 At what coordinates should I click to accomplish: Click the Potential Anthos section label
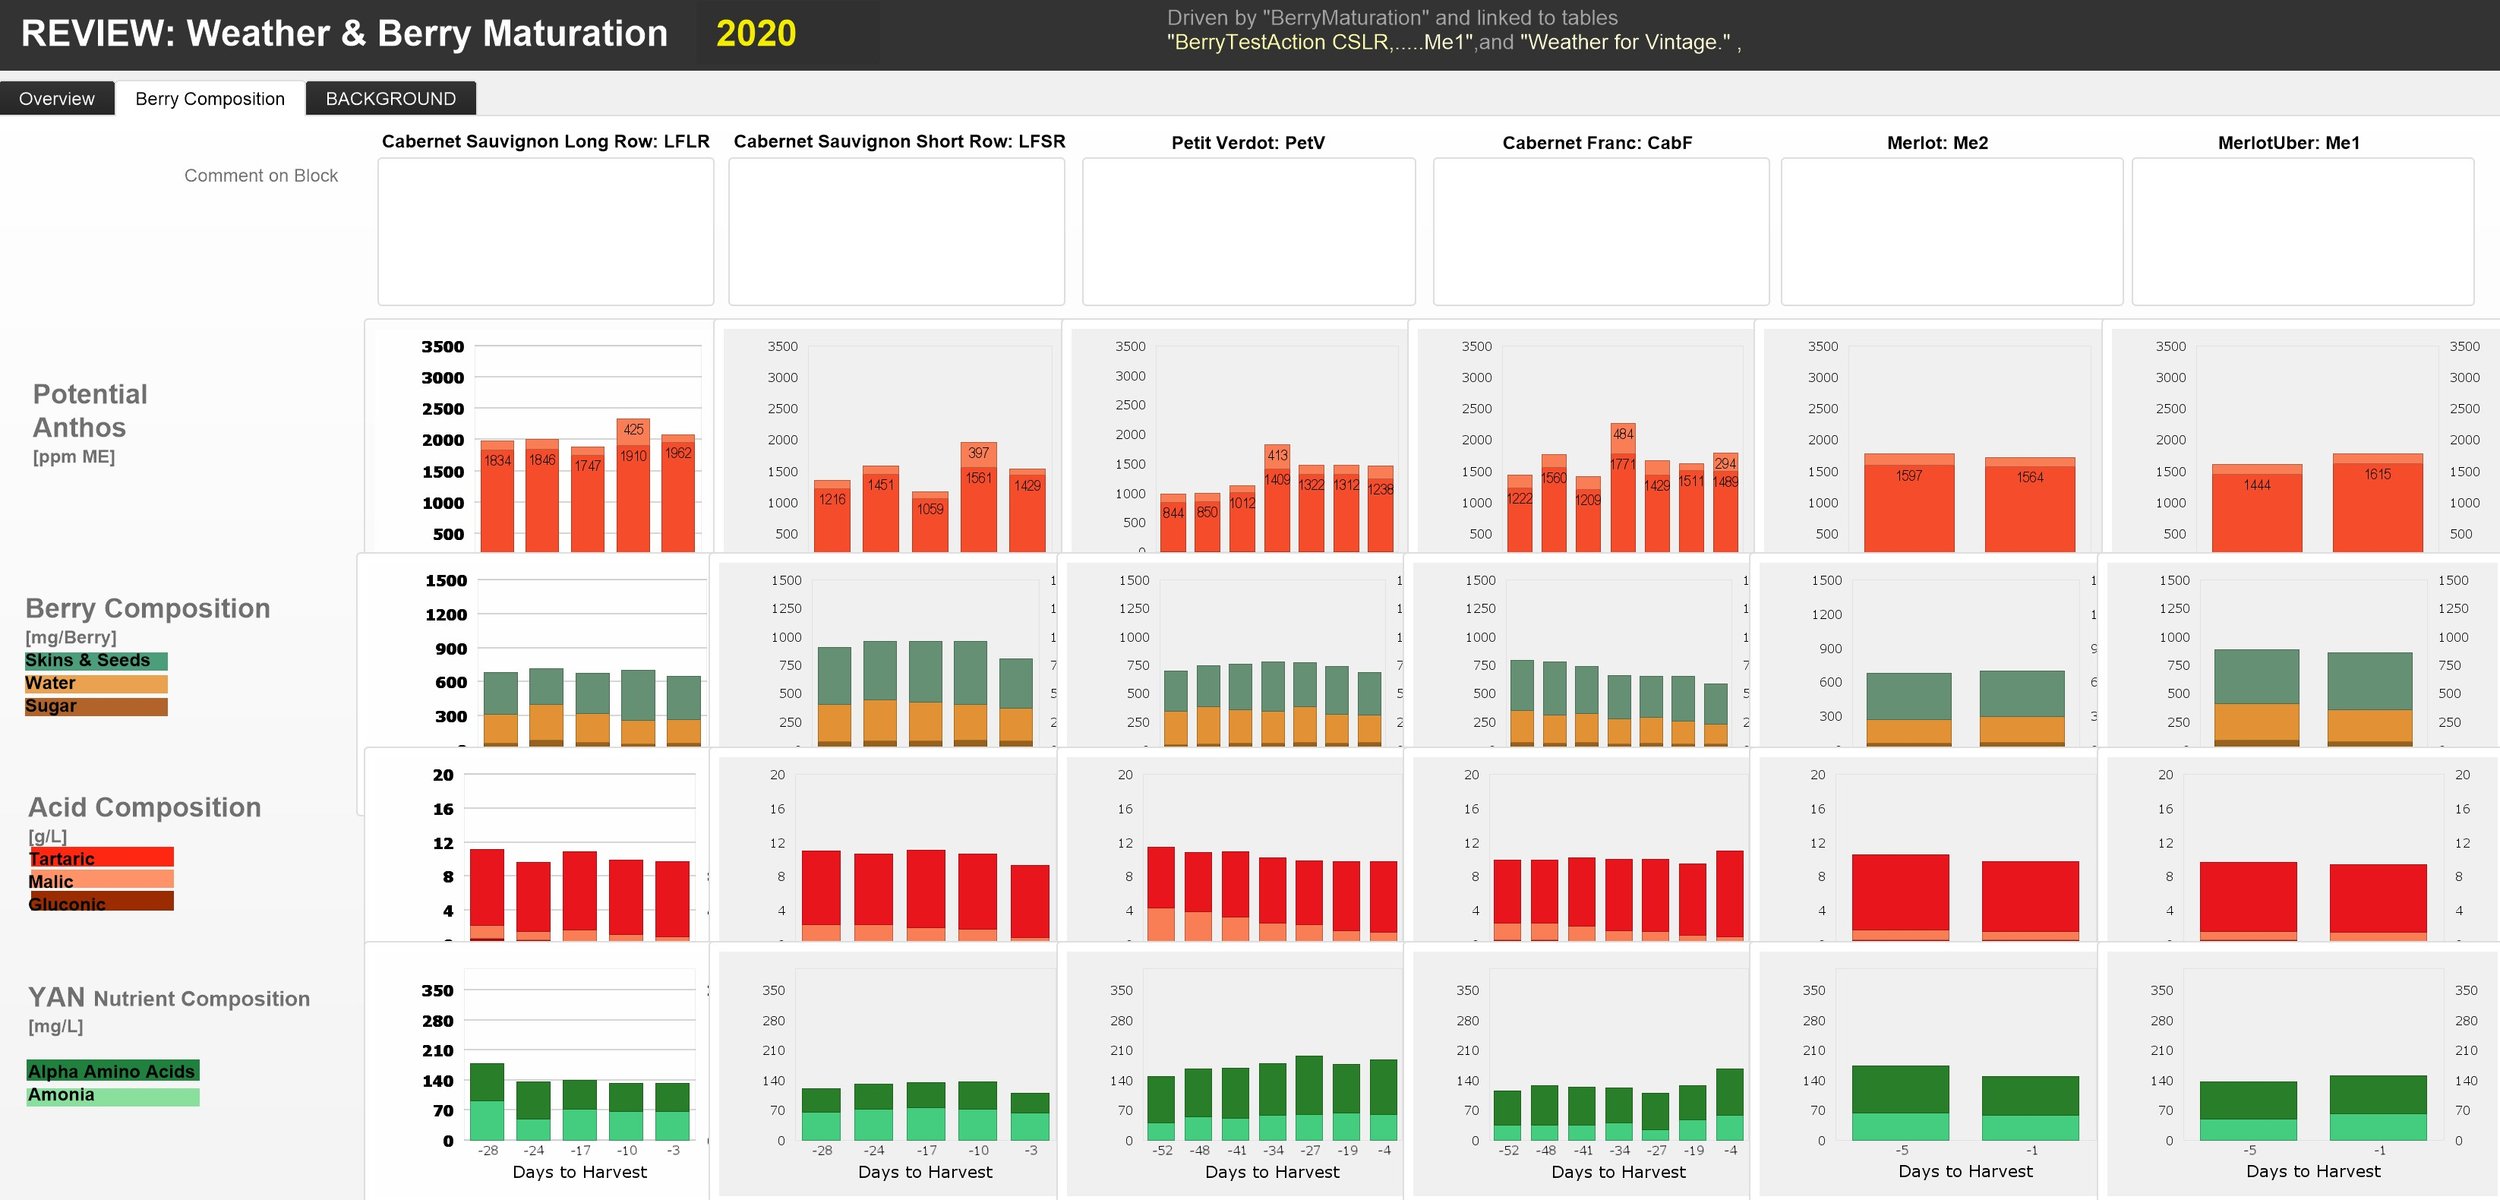click(90, 410)
